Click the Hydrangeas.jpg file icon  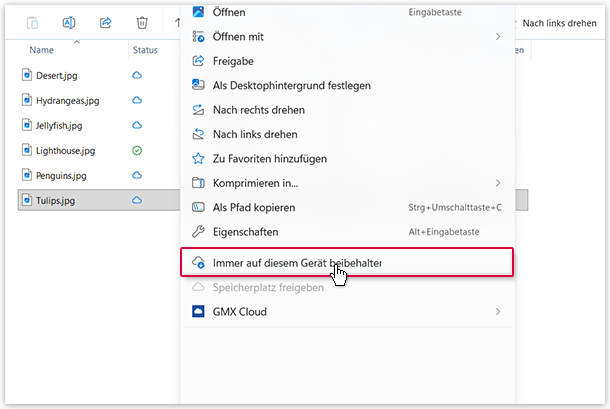point(27,100)
